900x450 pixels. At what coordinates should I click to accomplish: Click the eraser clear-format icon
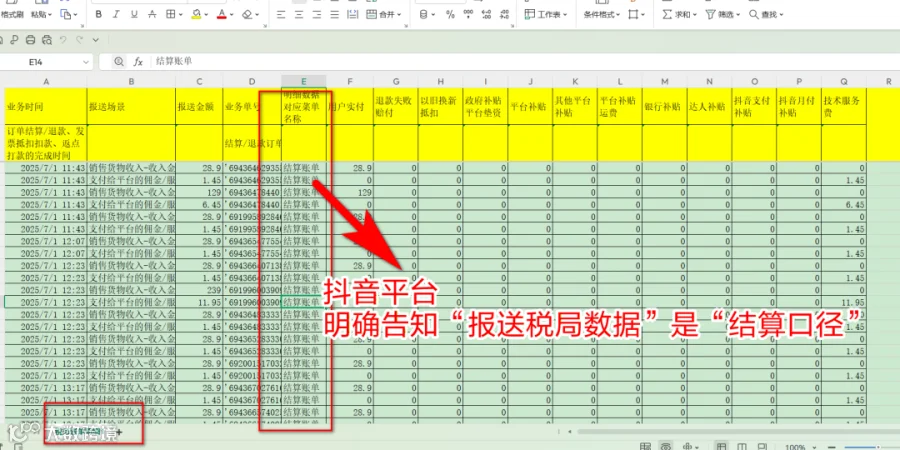[247, 14]
